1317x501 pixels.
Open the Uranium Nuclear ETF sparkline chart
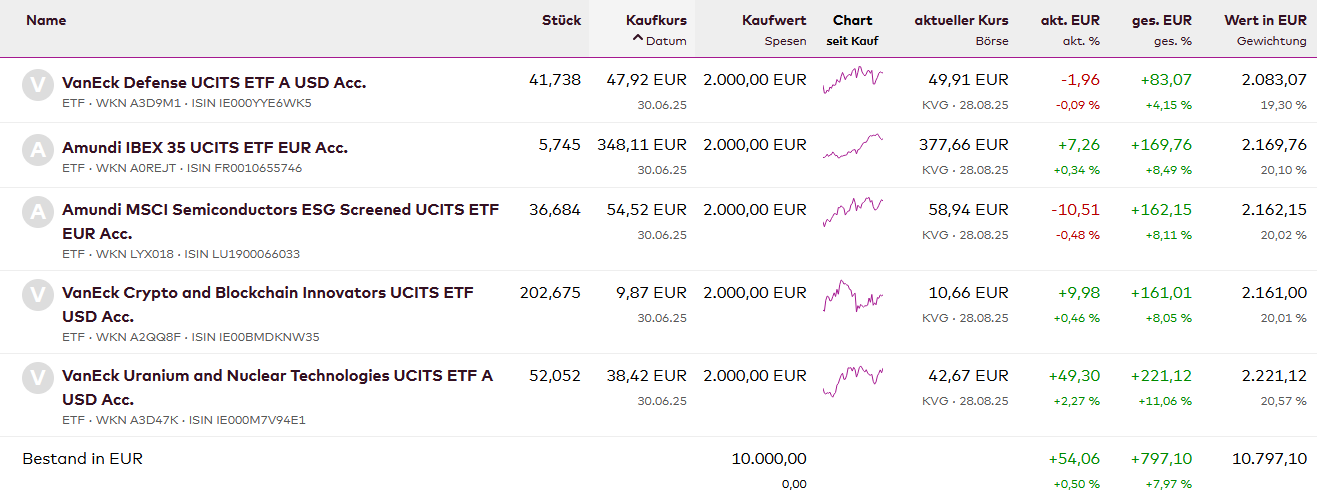[852, 379]
